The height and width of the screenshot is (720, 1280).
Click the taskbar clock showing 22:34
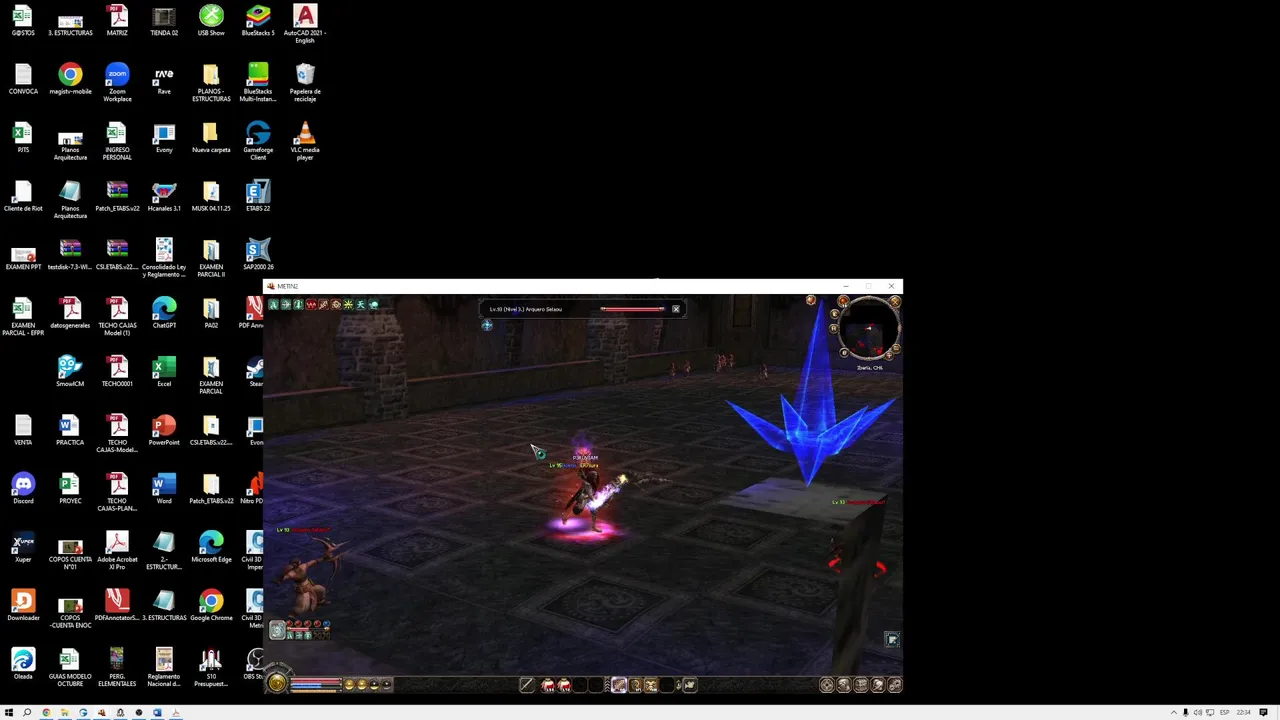[1244, 713]
